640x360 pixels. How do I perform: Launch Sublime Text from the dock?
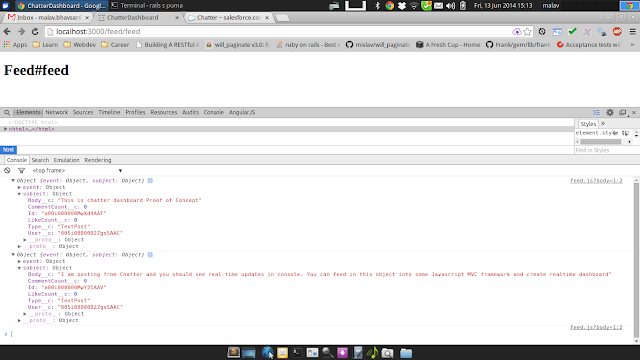[x=233, y=352]
